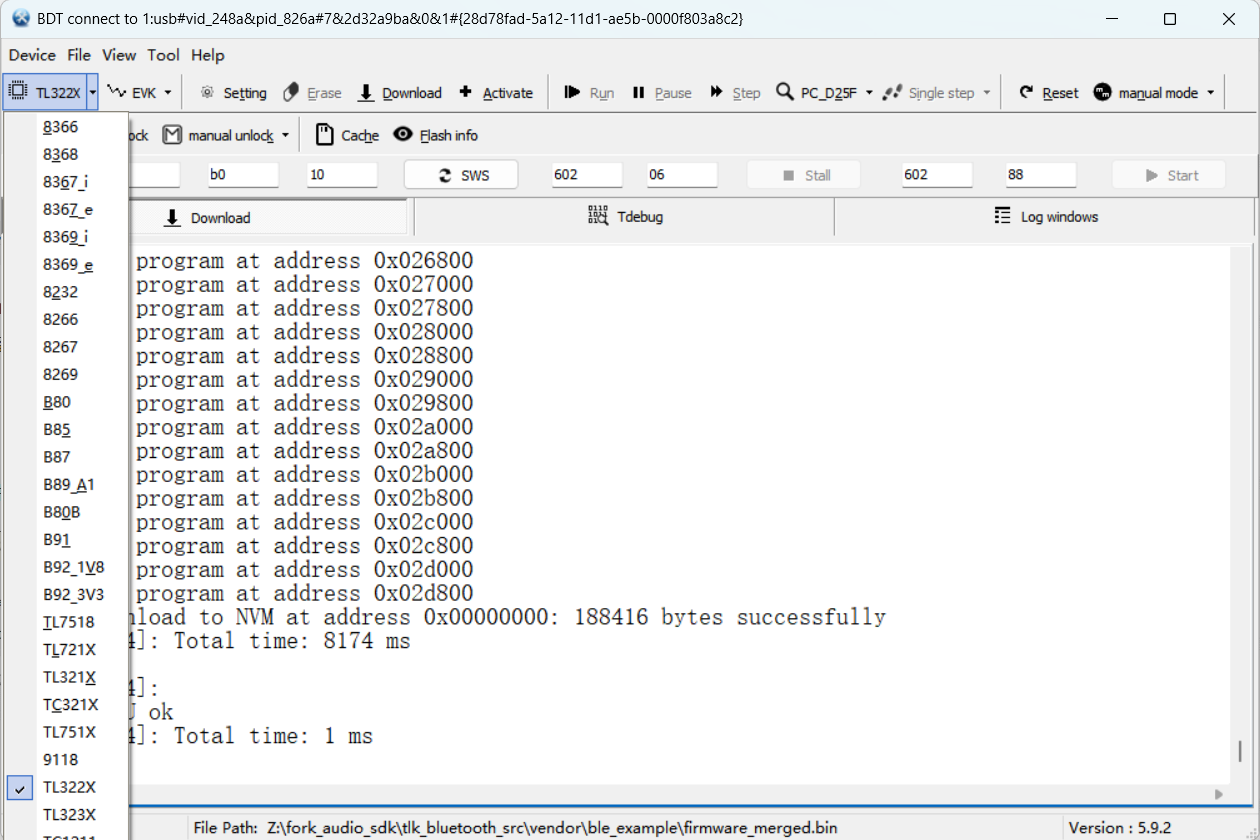Click the manual unlock button
This screenshot has height=840, width=1260.
[218, 135]
